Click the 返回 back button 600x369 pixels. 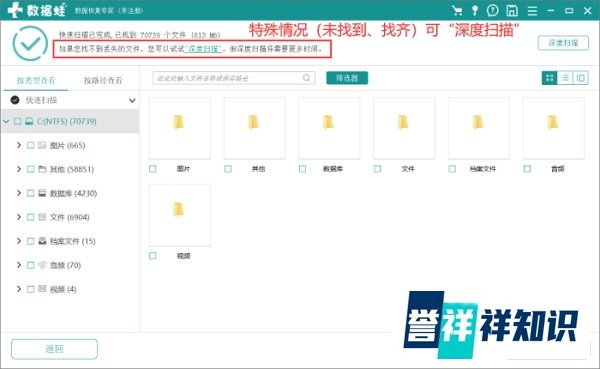point(54,349)
